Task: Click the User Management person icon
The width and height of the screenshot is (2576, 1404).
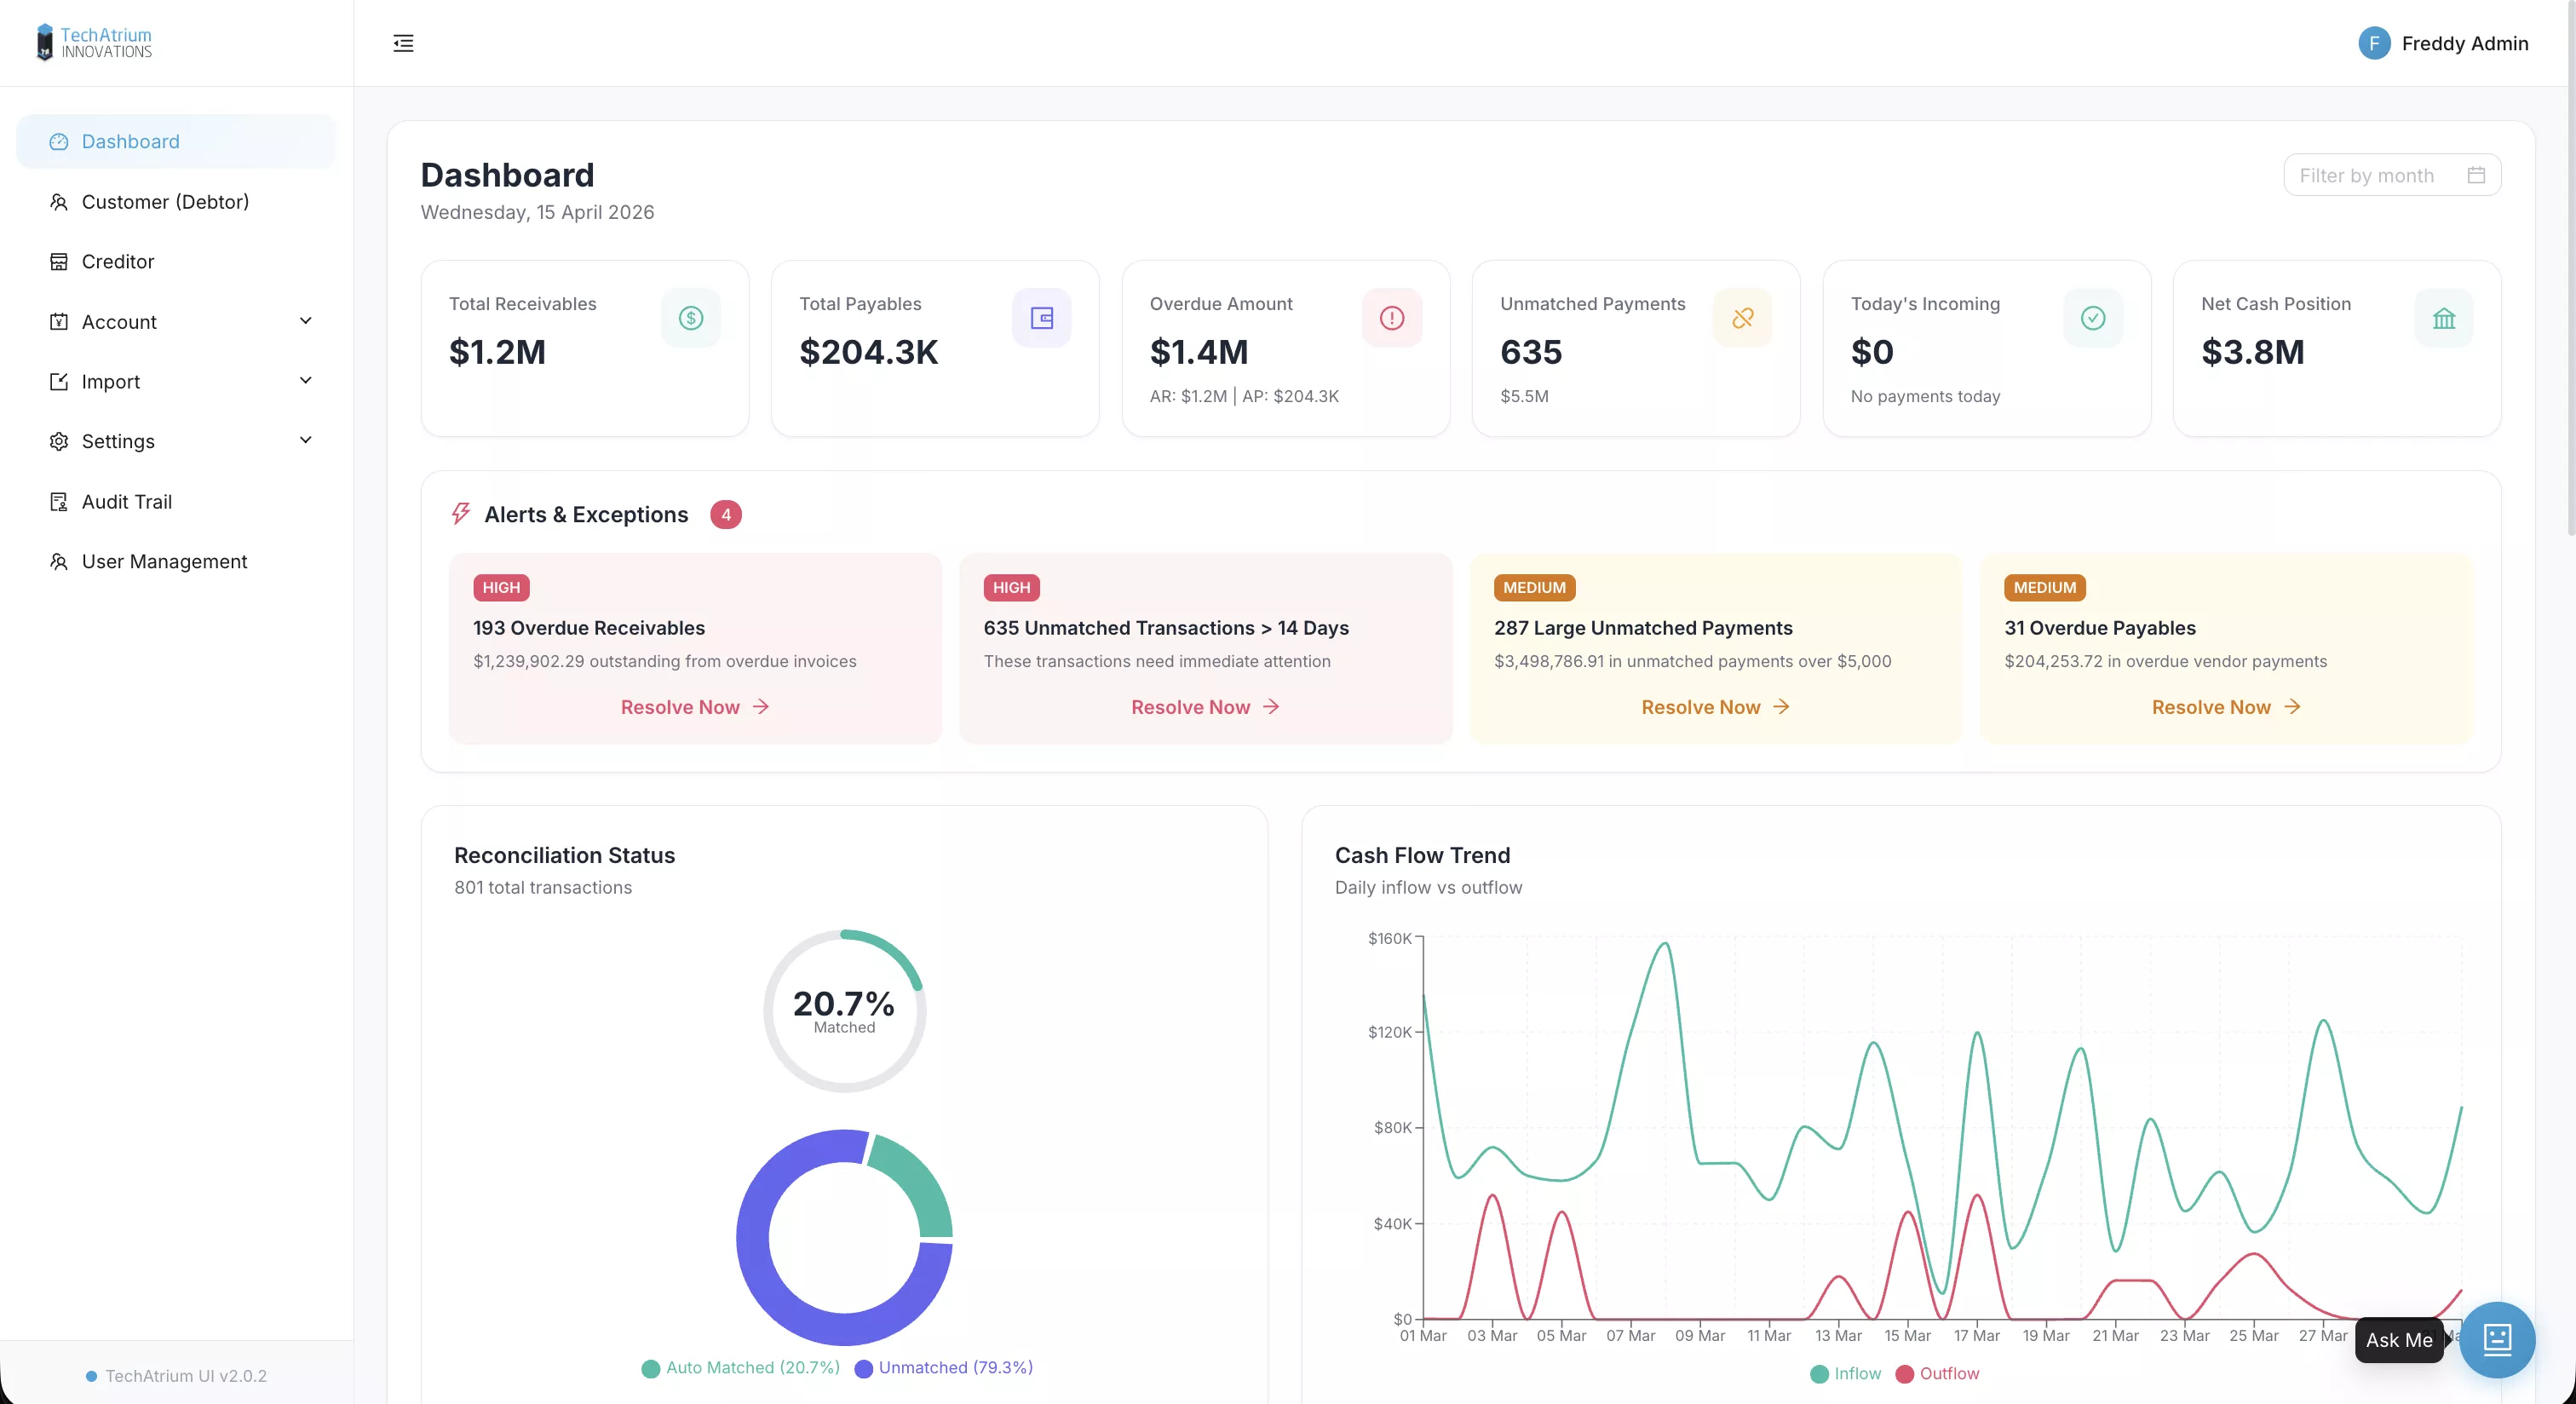Action: pos(59,562)
